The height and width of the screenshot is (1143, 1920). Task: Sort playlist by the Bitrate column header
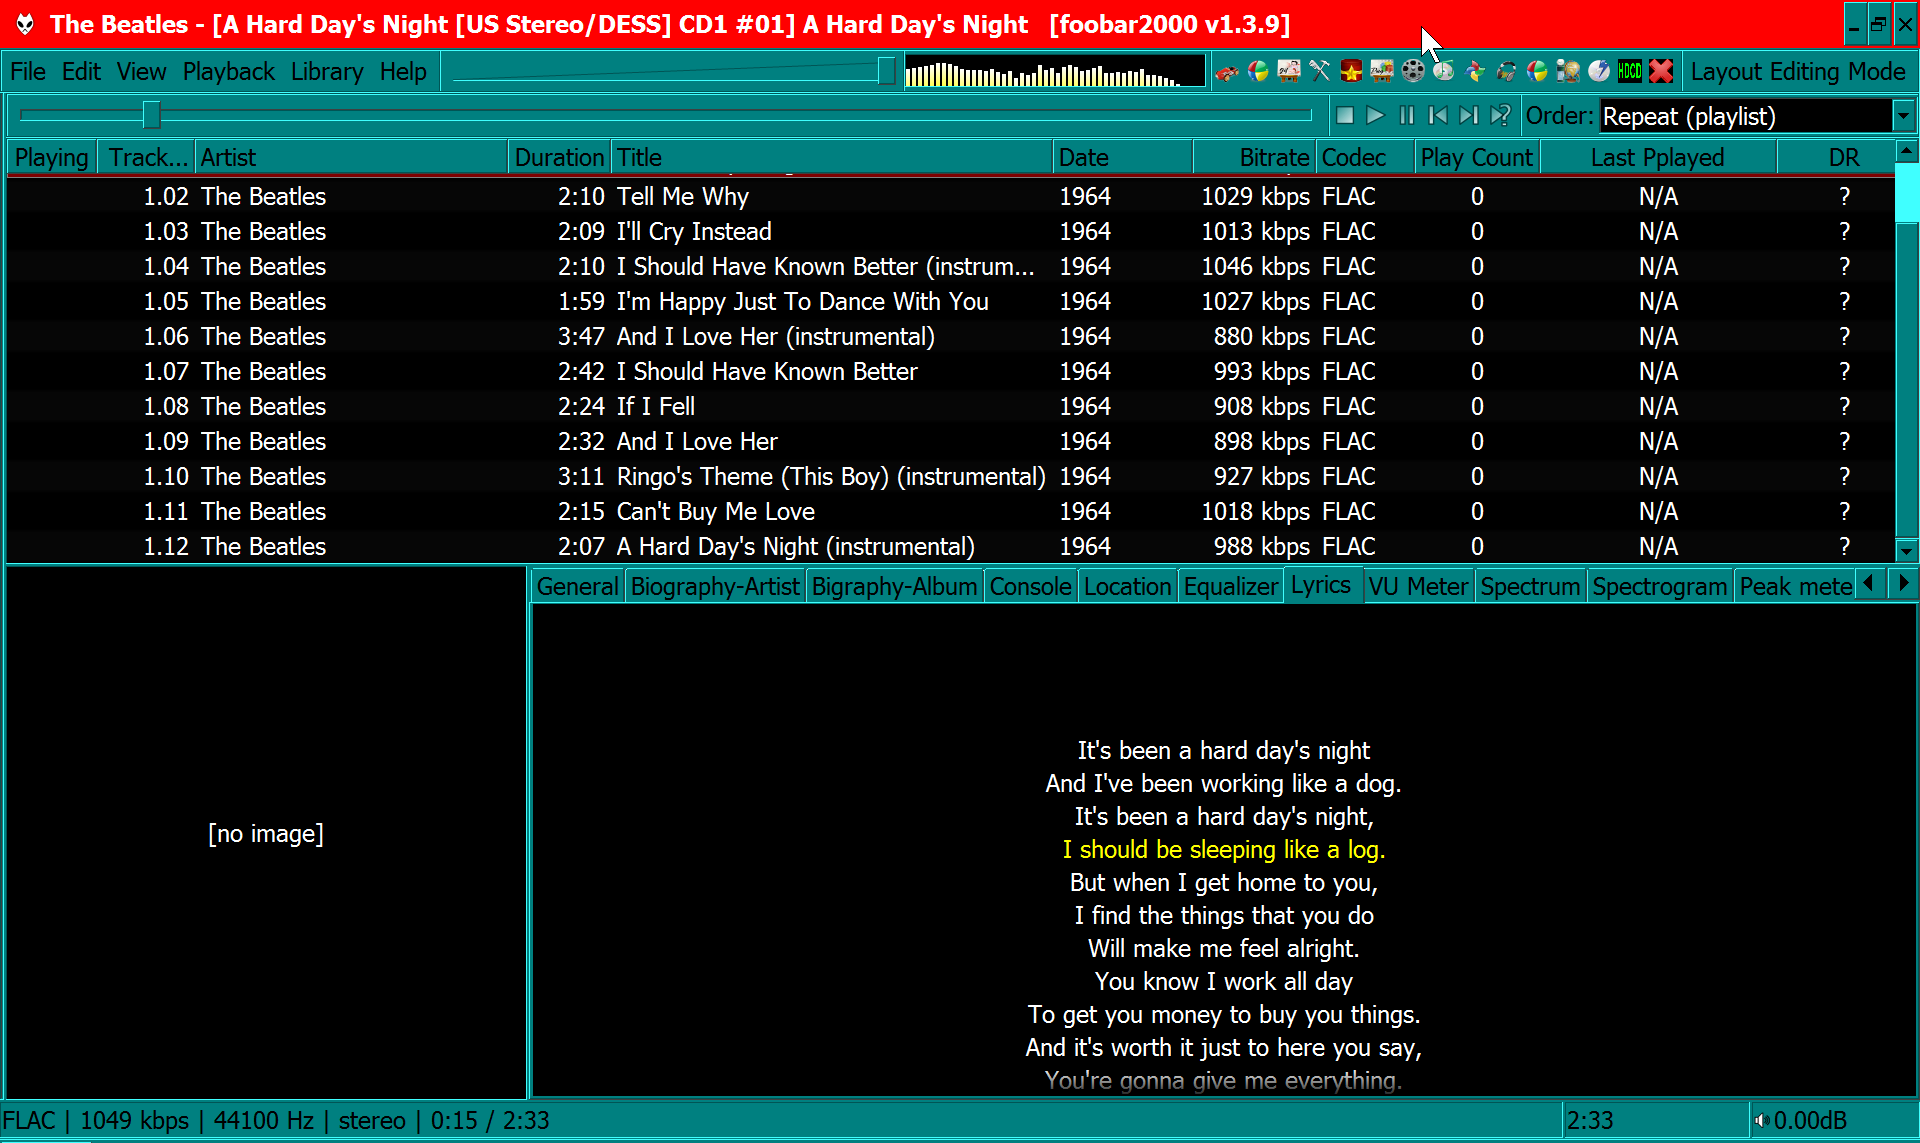pos(1254,157)
